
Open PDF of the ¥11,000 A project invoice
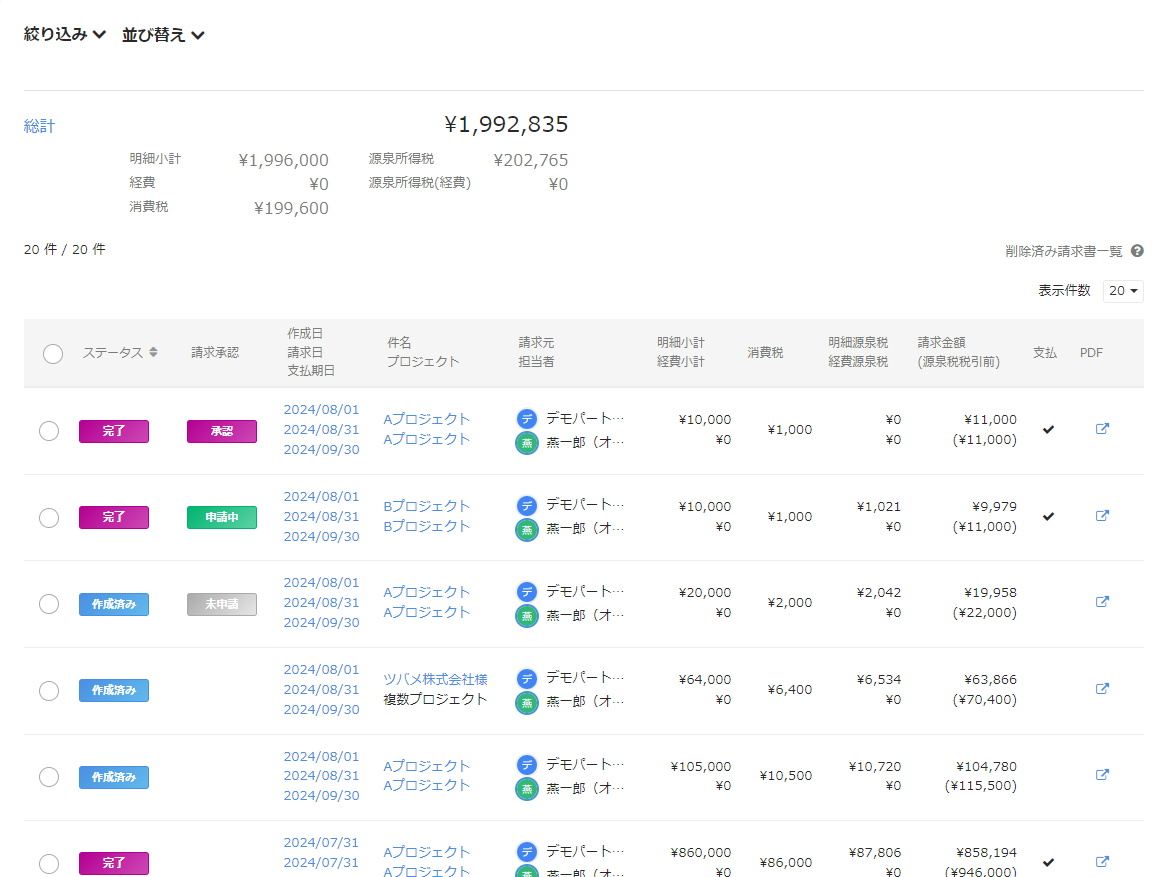1102,429
